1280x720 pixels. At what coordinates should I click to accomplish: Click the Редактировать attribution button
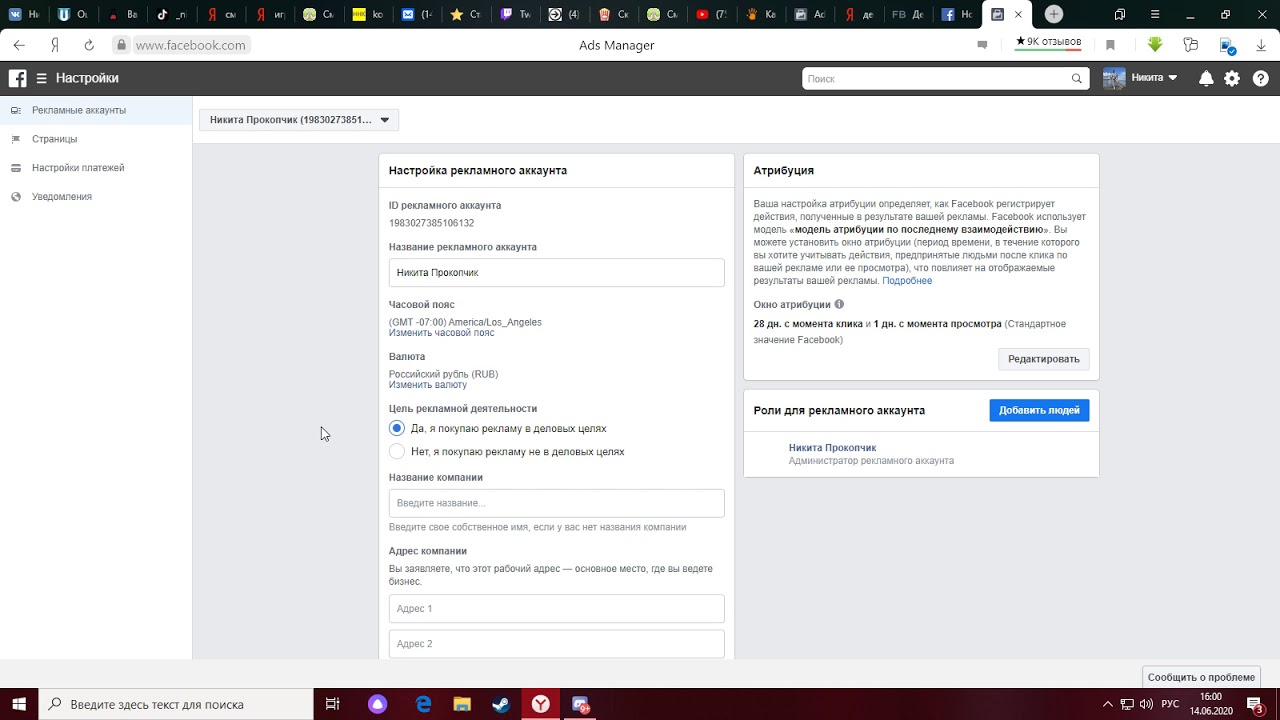(x=1043, y=359)
